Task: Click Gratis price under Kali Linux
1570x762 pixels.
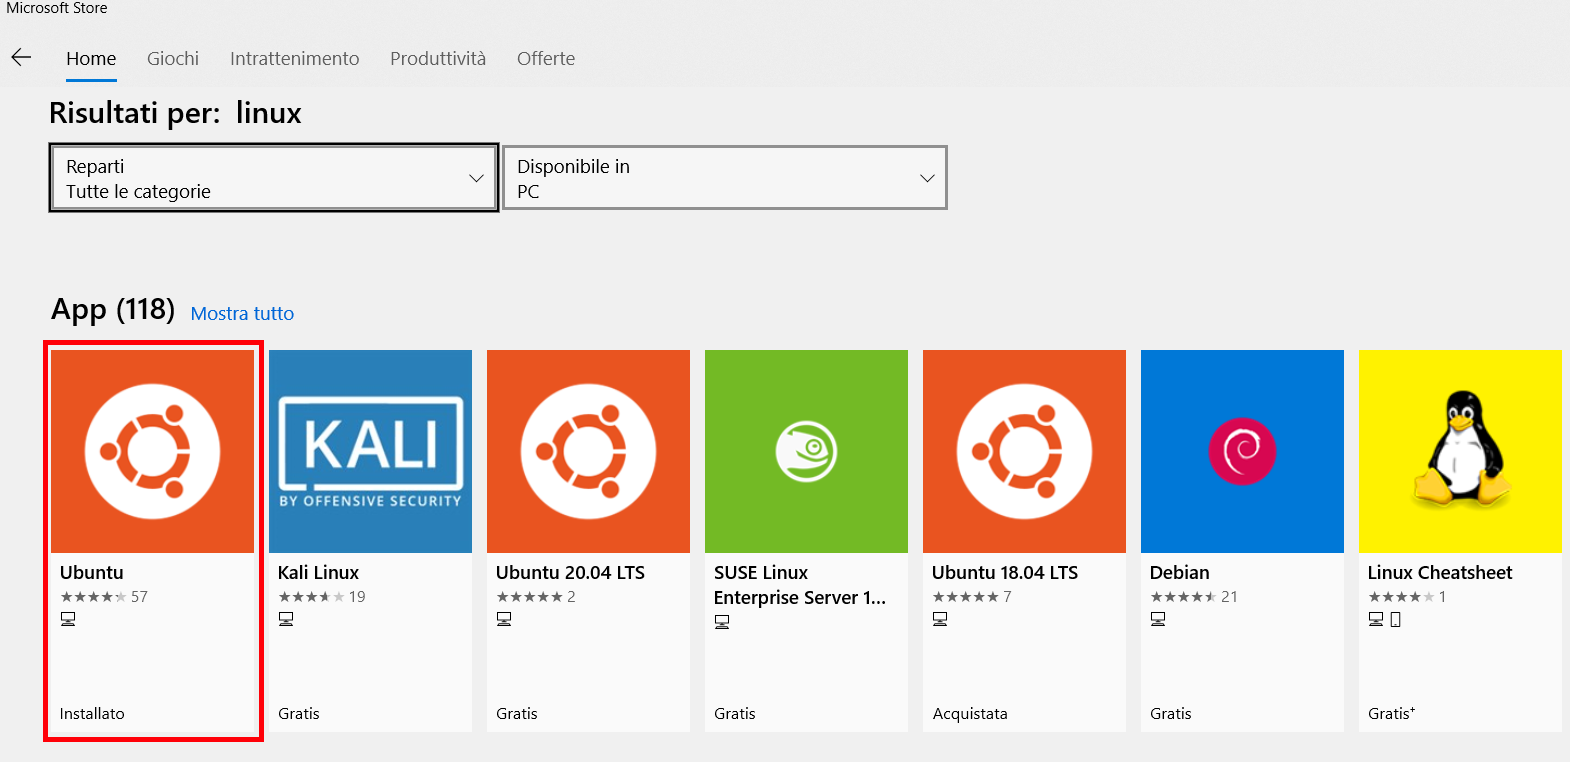Action: tap(299, 714)
